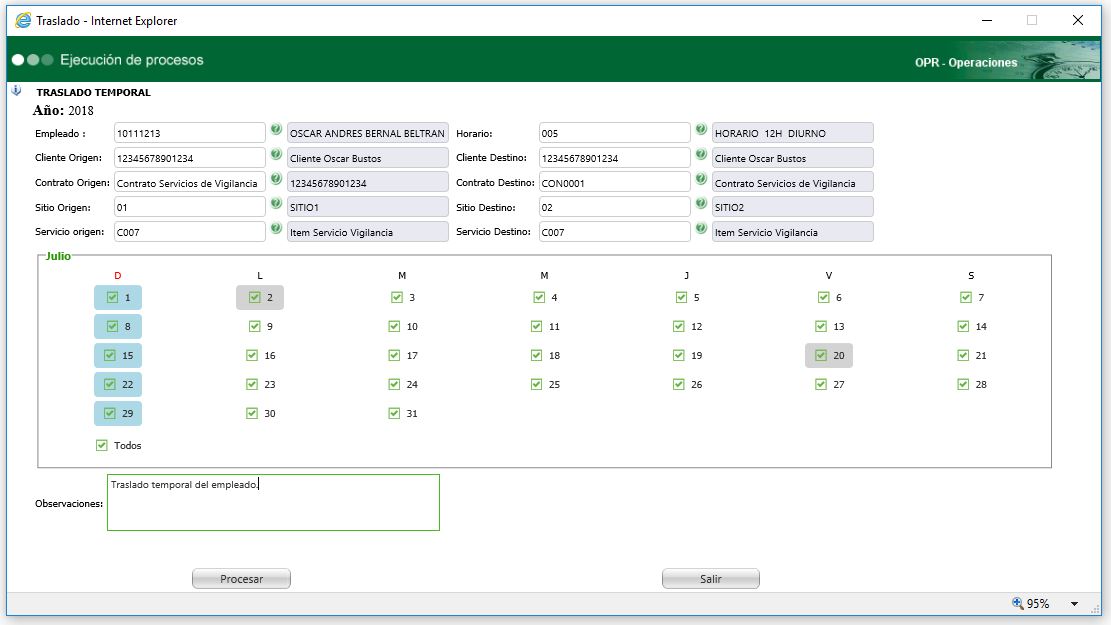This screenshot has height=625, width=1111.
Task: Uncheck the Todos checkbox
Action: 102,445
